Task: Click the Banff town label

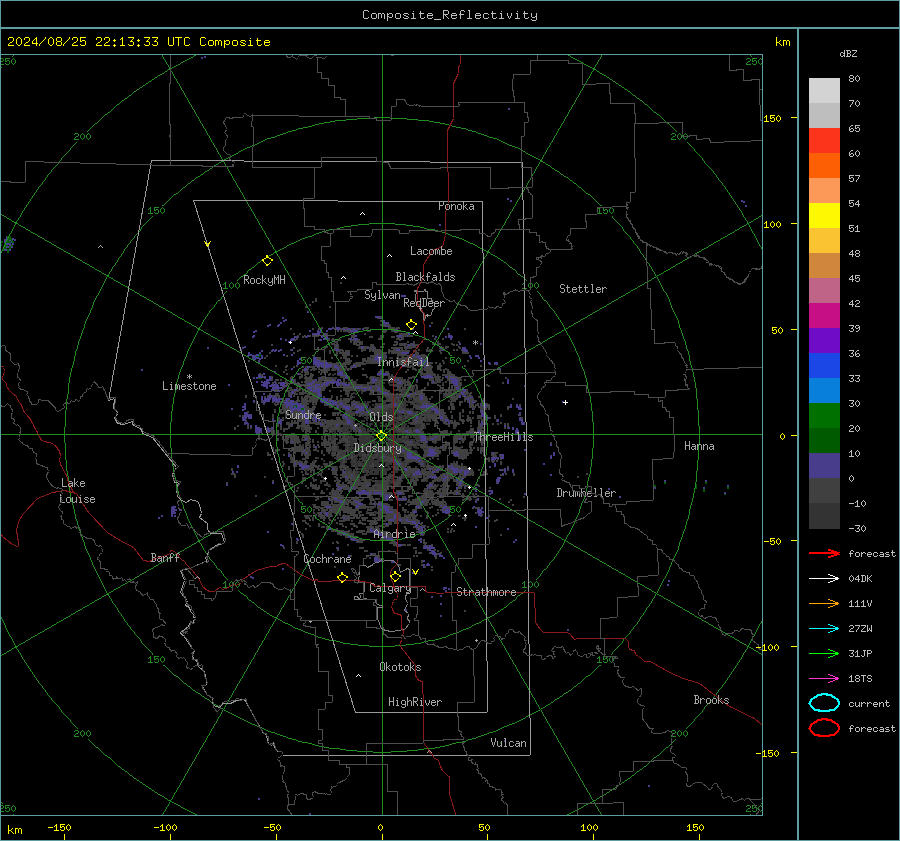Action: [165, 558]
